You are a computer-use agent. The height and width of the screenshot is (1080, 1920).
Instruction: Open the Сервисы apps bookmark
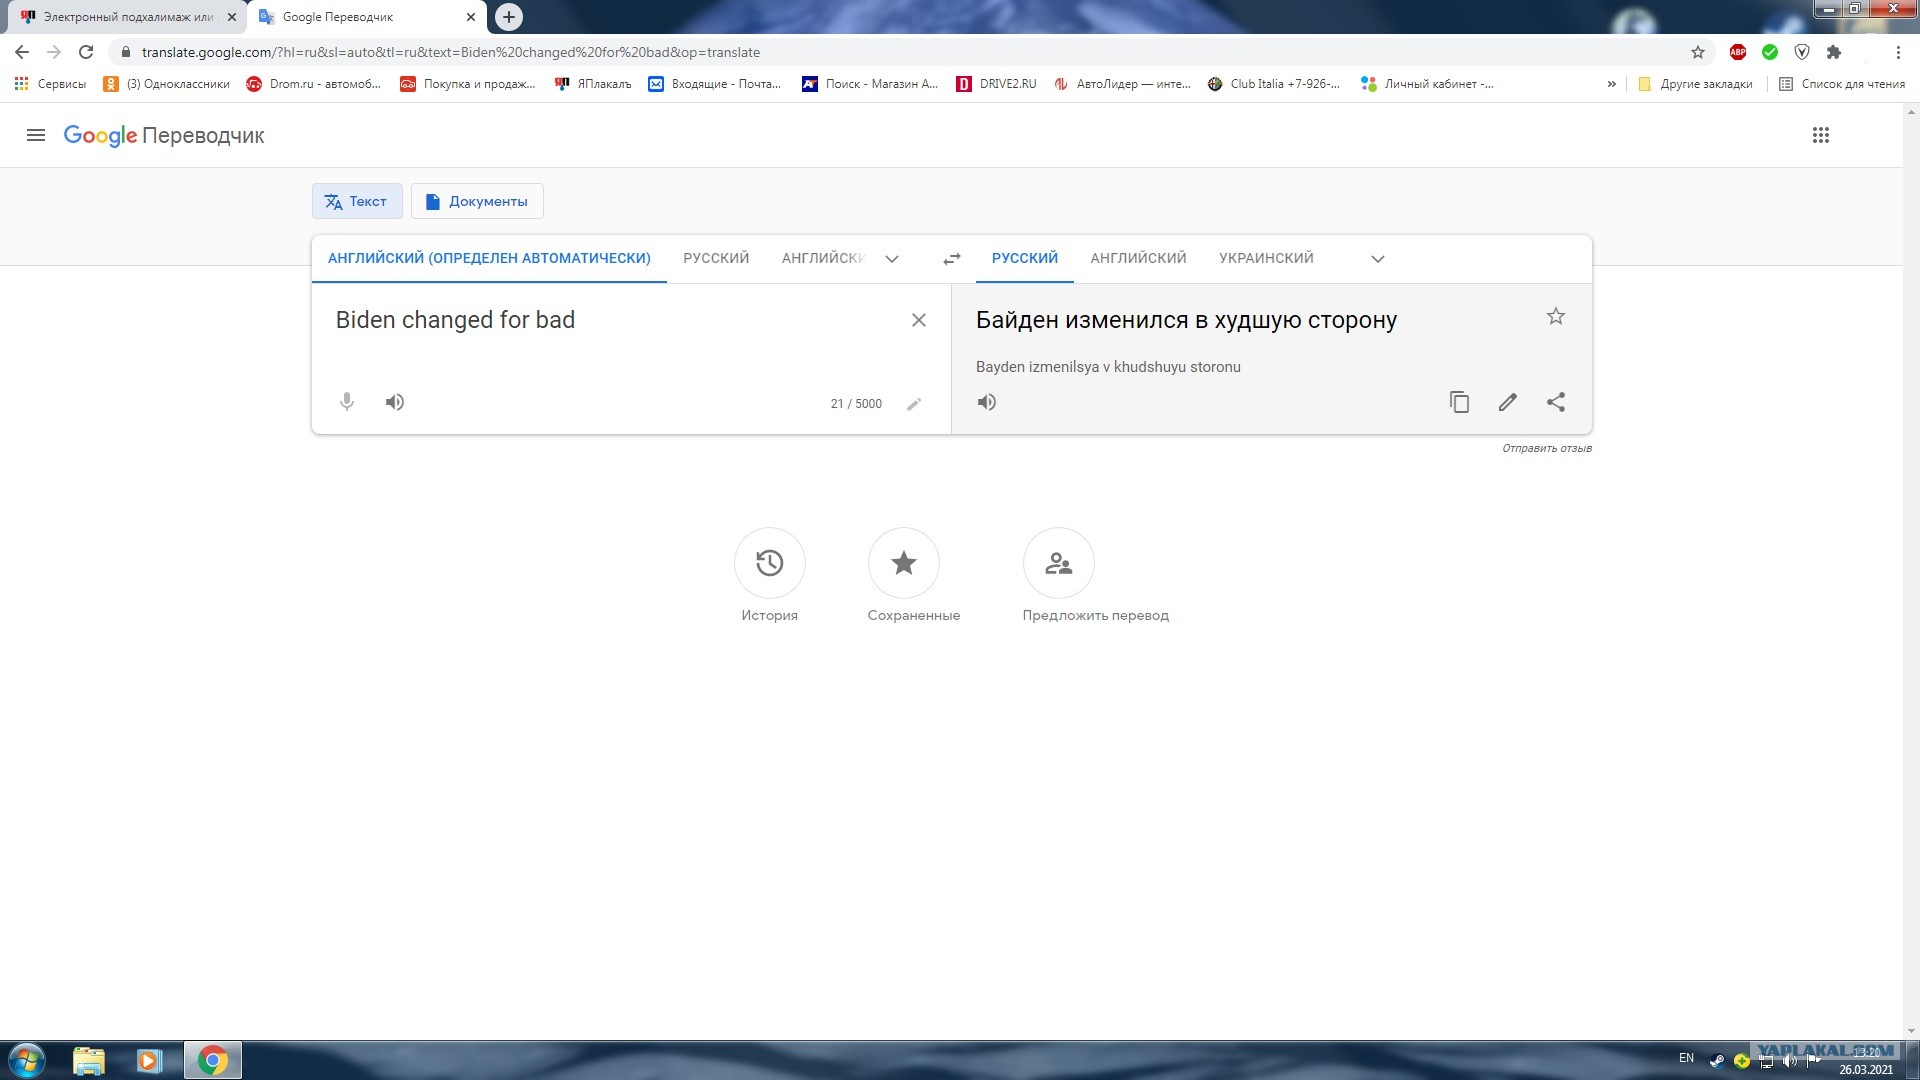[x=50, y=84]
